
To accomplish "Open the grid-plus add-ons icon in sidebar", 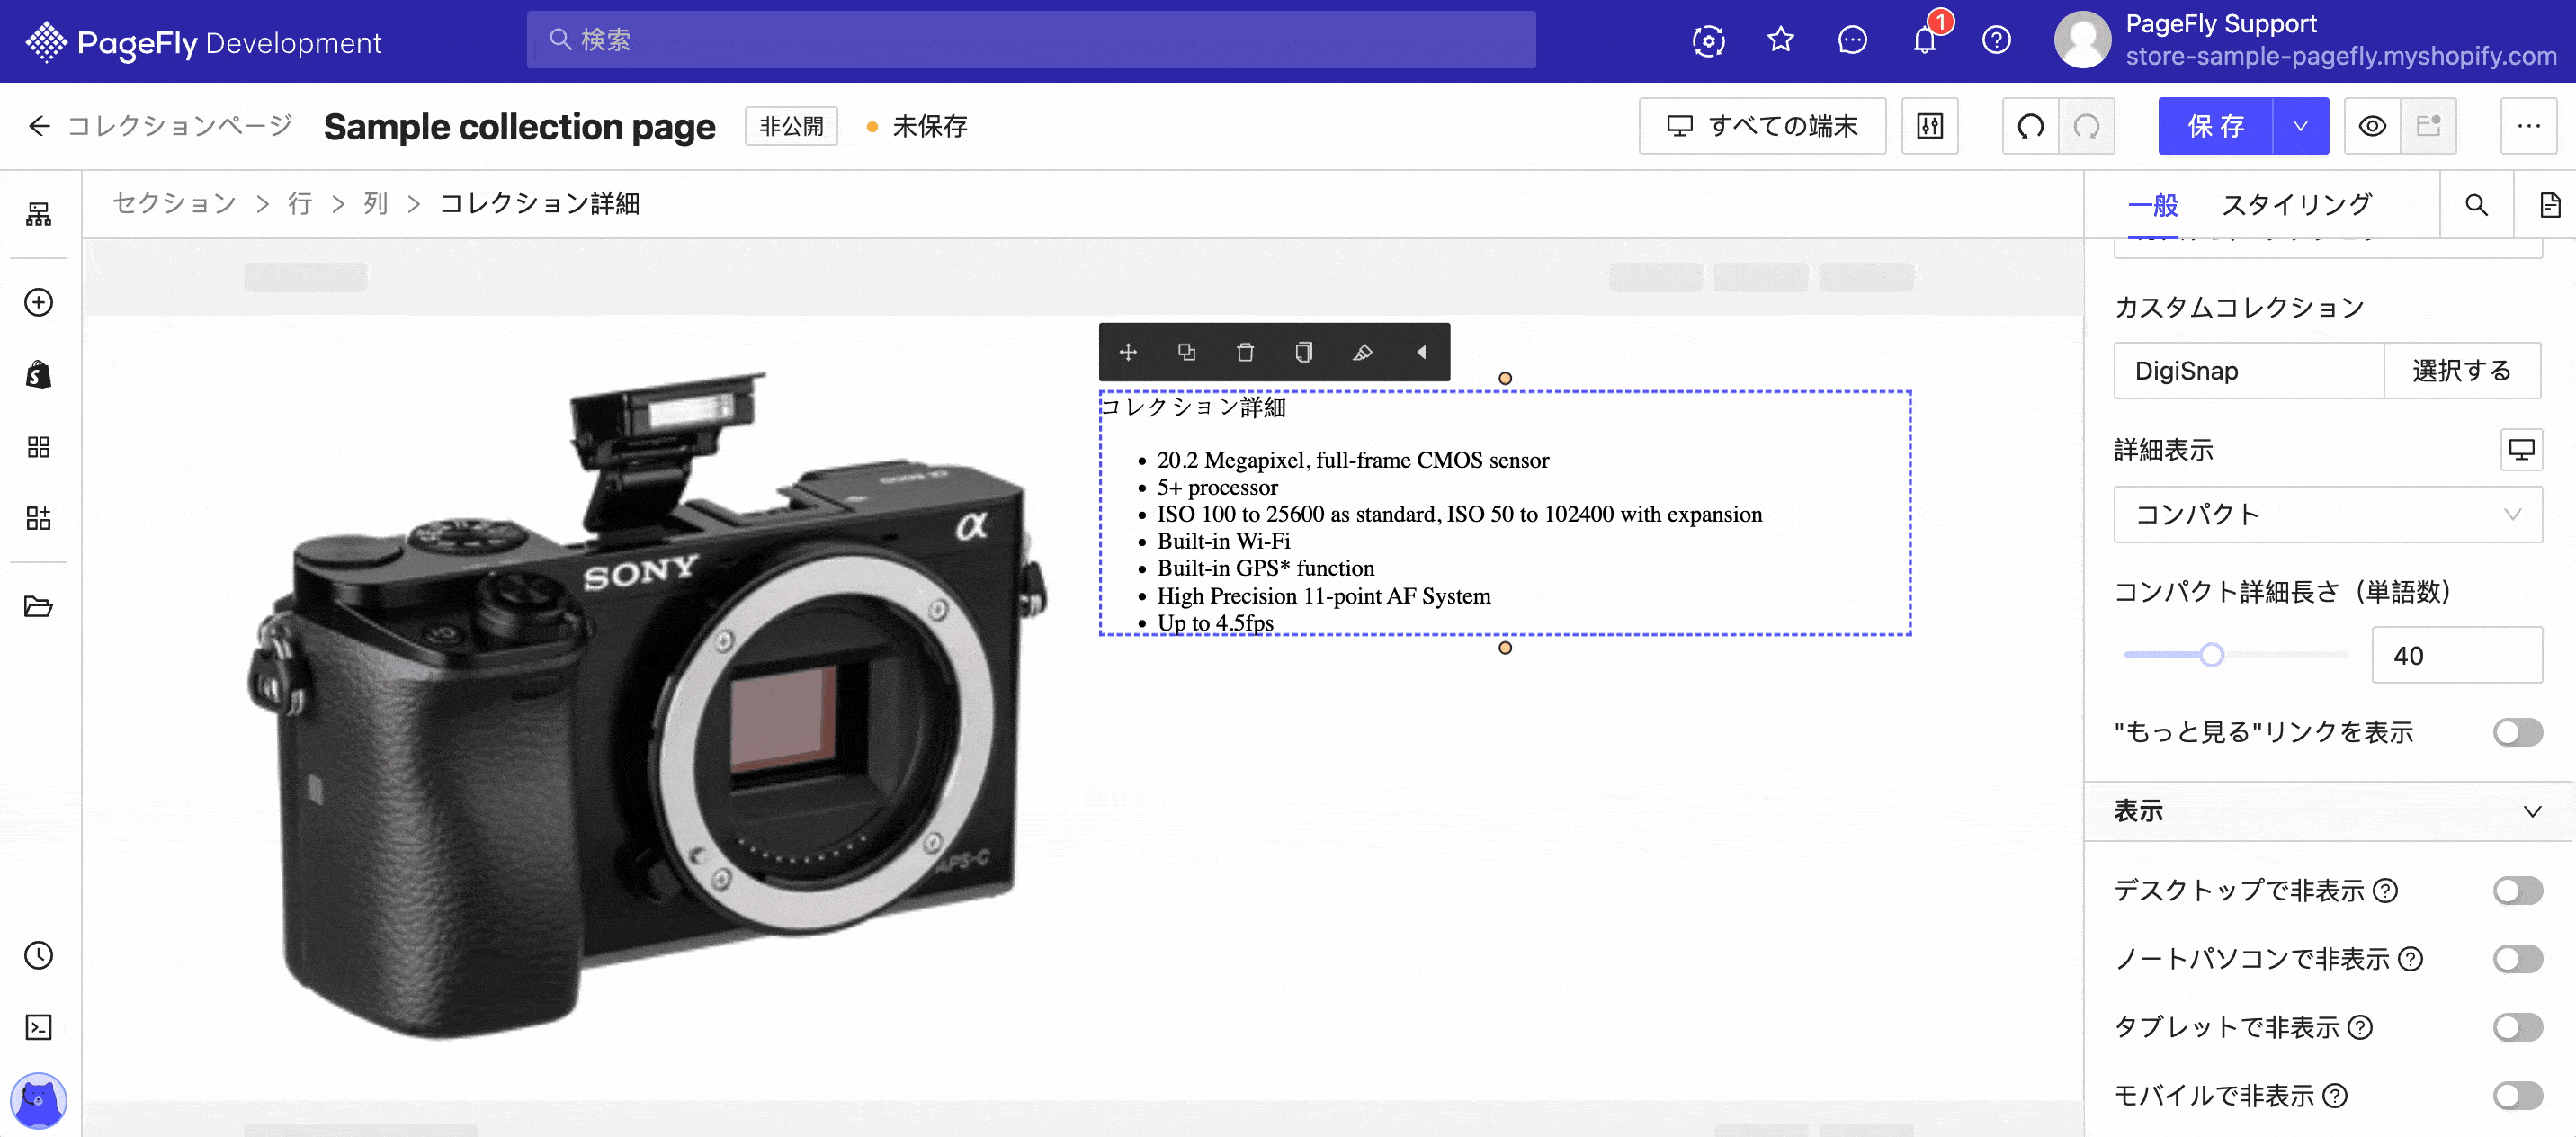I will (38, 518).
